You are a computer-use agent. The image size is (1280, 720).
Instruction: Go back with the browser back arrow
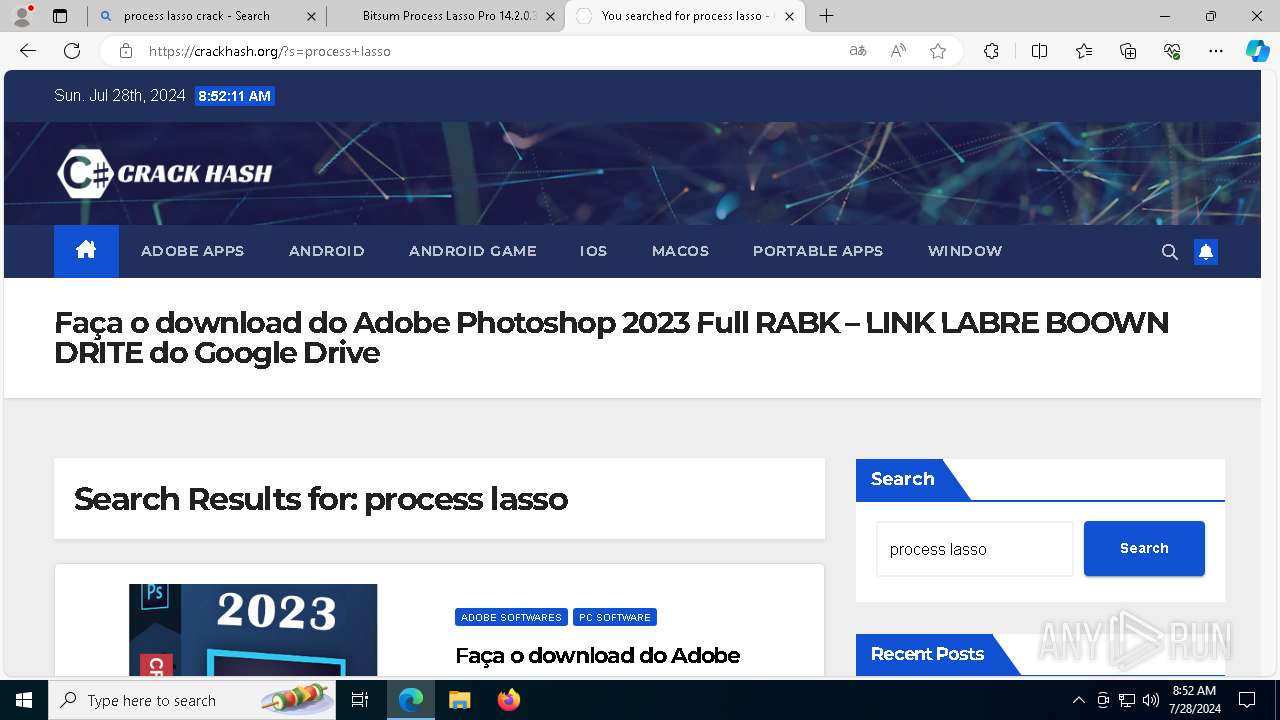(x=28, y=51)
